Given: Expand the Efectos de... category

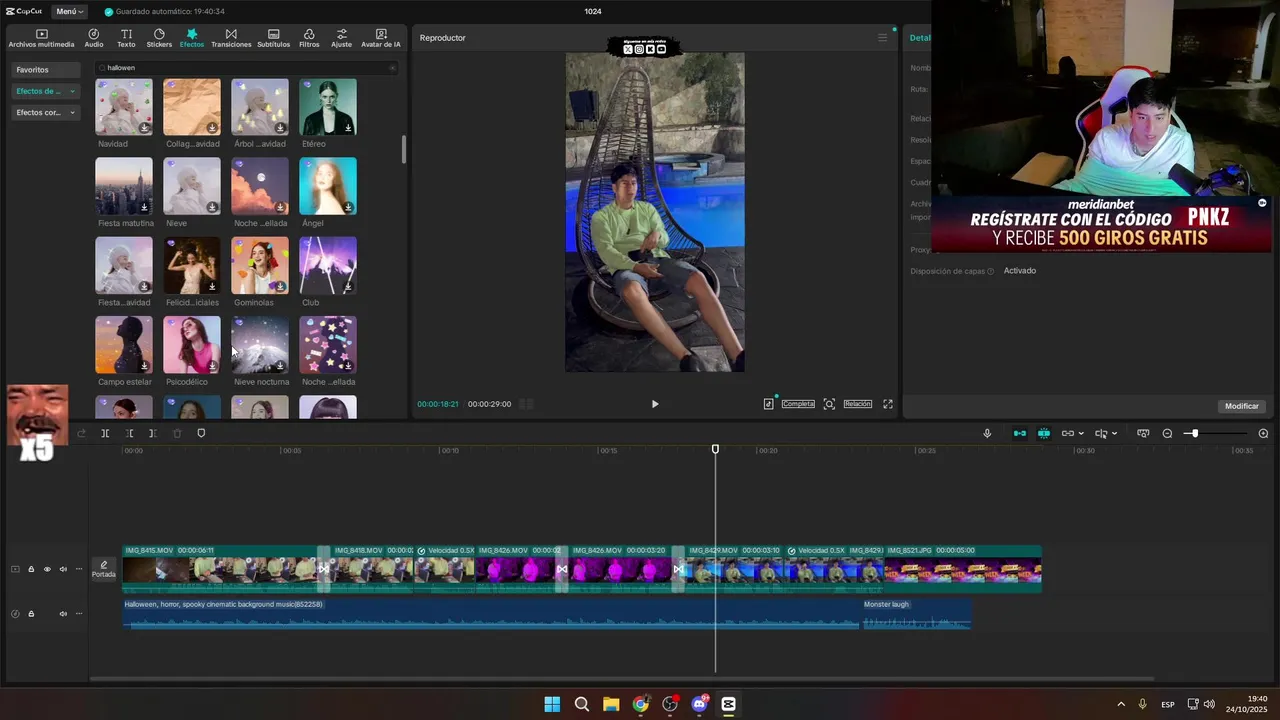Looking at the screenshot, I should coord(46,91).
